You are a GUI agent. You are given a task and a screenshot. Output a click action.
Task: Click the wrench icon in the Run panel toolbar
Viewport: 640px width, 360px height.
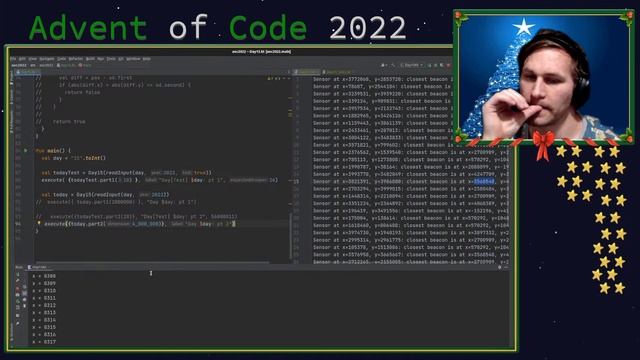click(18, 281)
